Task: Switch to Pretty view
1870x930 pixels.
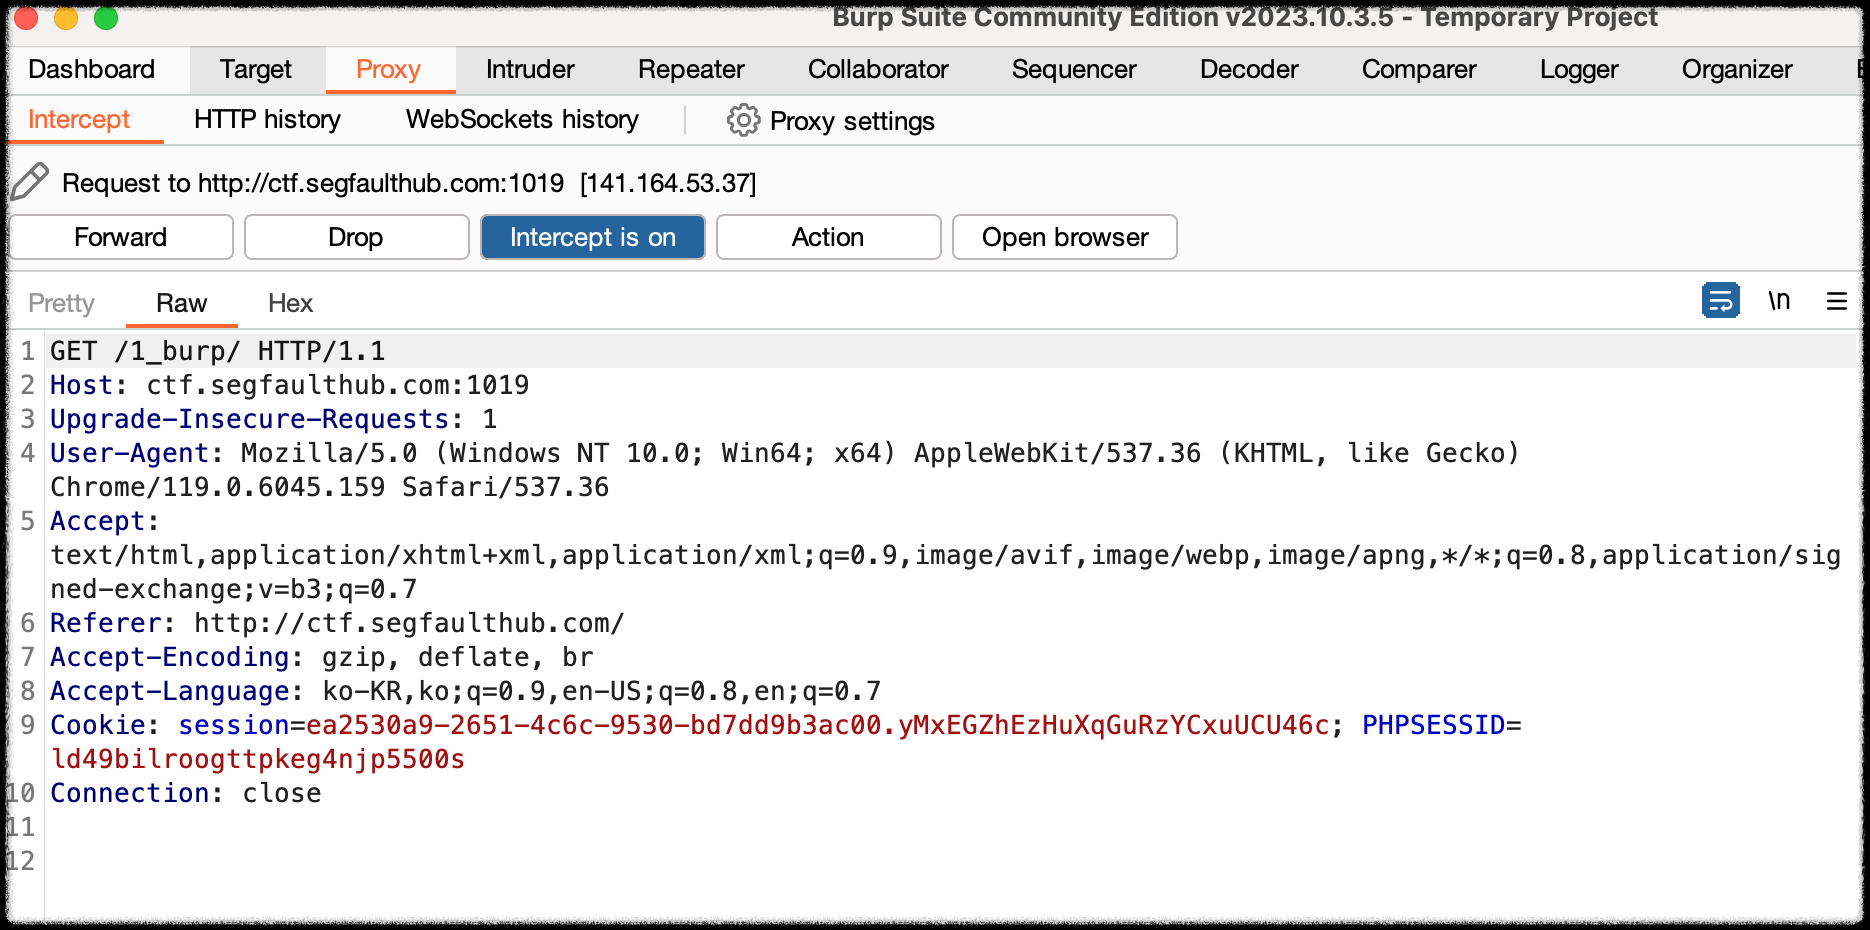Action: [x=62, y=303]
